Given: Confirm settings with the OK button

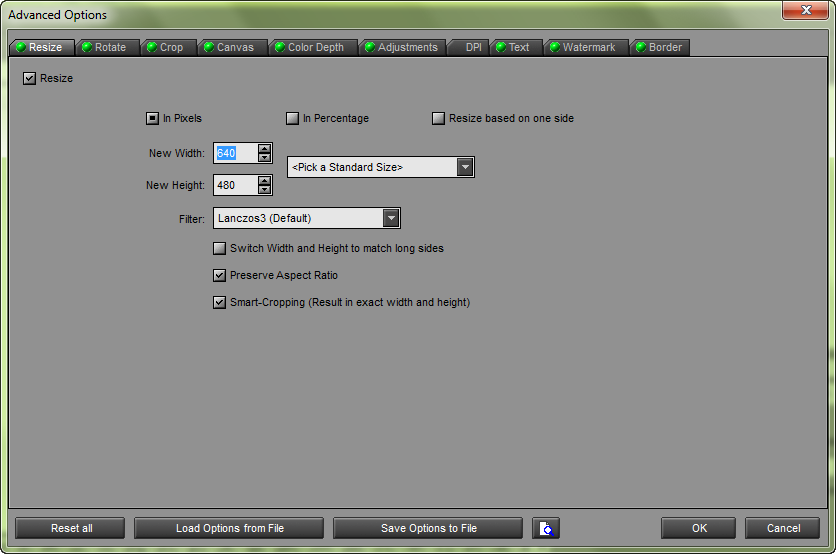Looking at the screenshot, I should pos(698,528).
